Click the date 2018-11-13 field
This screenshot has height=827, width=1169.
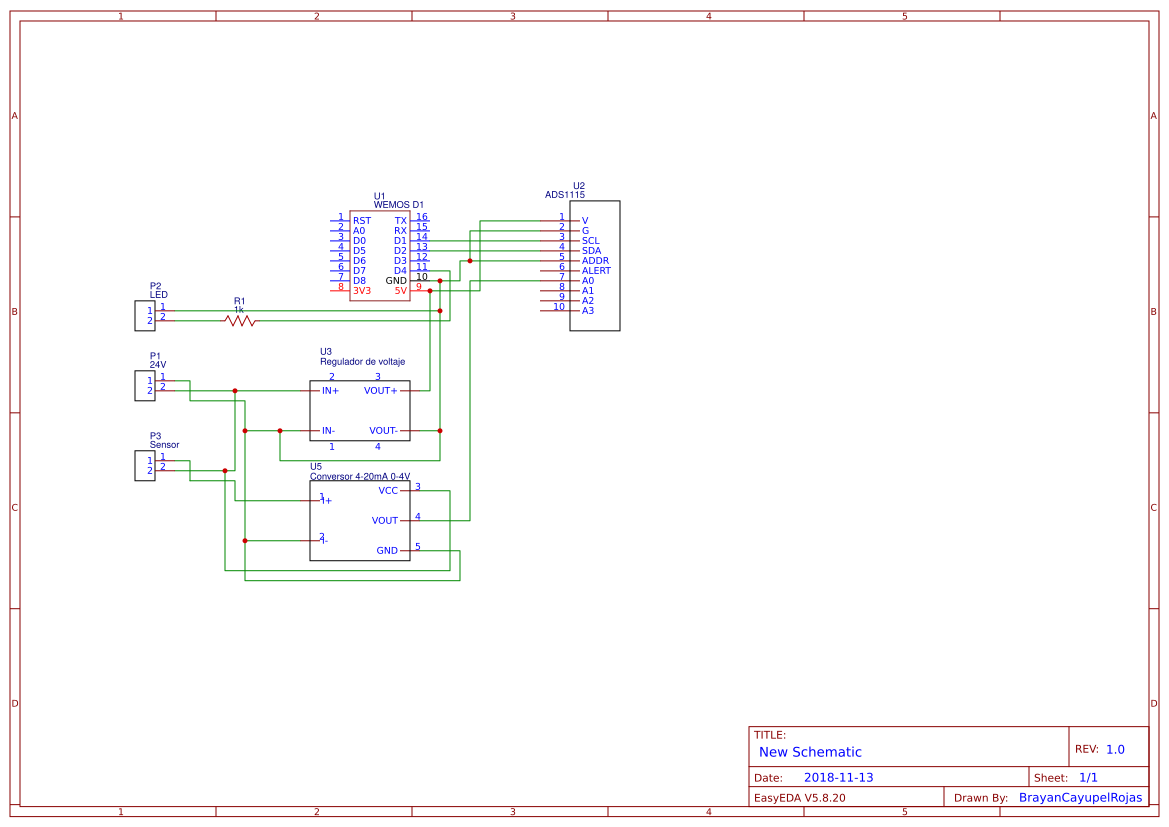pos(840,776)
